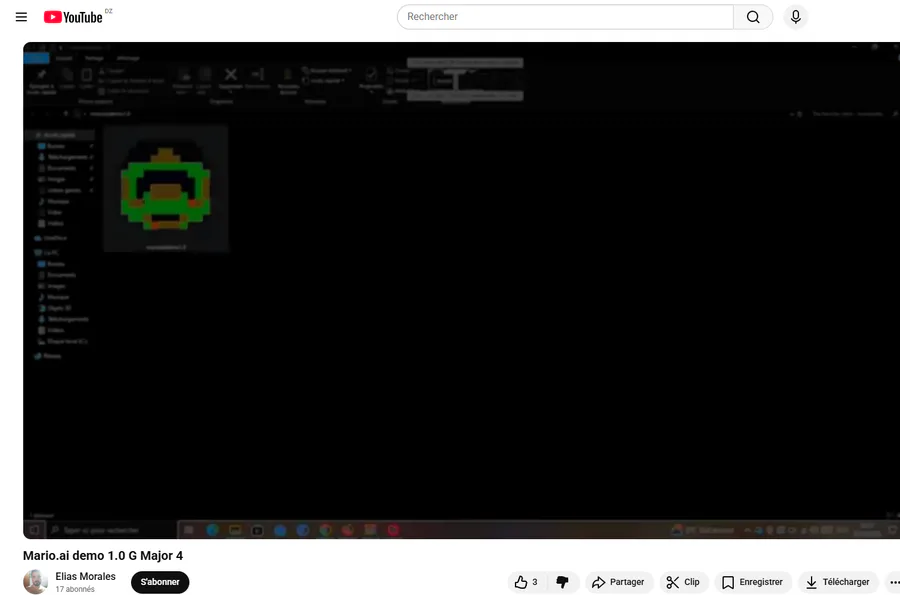Click the video player showing Mario.ai demo

coord(461,290)
